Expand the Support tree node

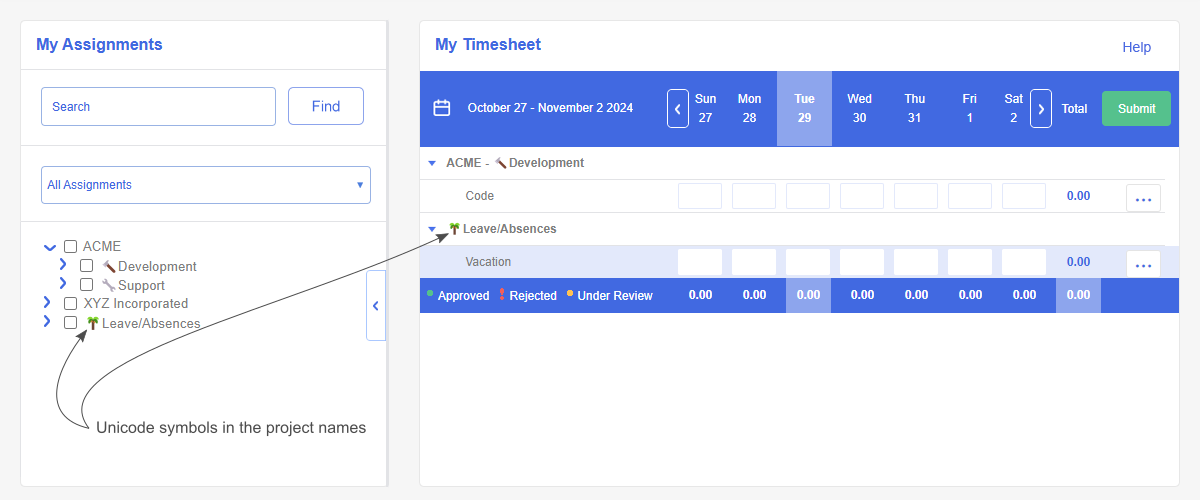click(62, 284)
